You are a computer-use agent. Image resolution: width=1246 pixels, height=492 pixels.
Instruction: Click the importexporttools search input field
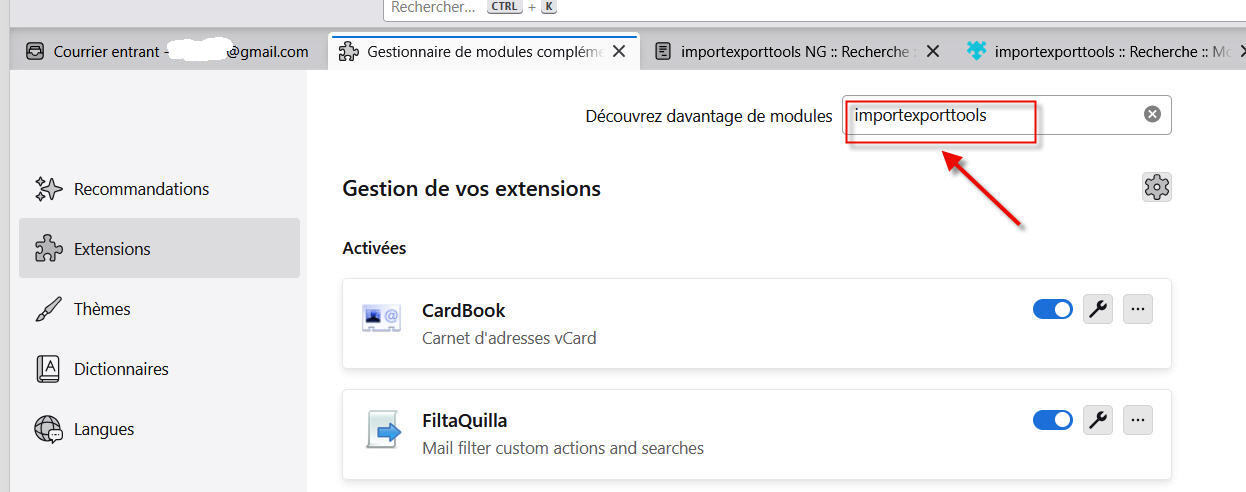tap(990, 116)
